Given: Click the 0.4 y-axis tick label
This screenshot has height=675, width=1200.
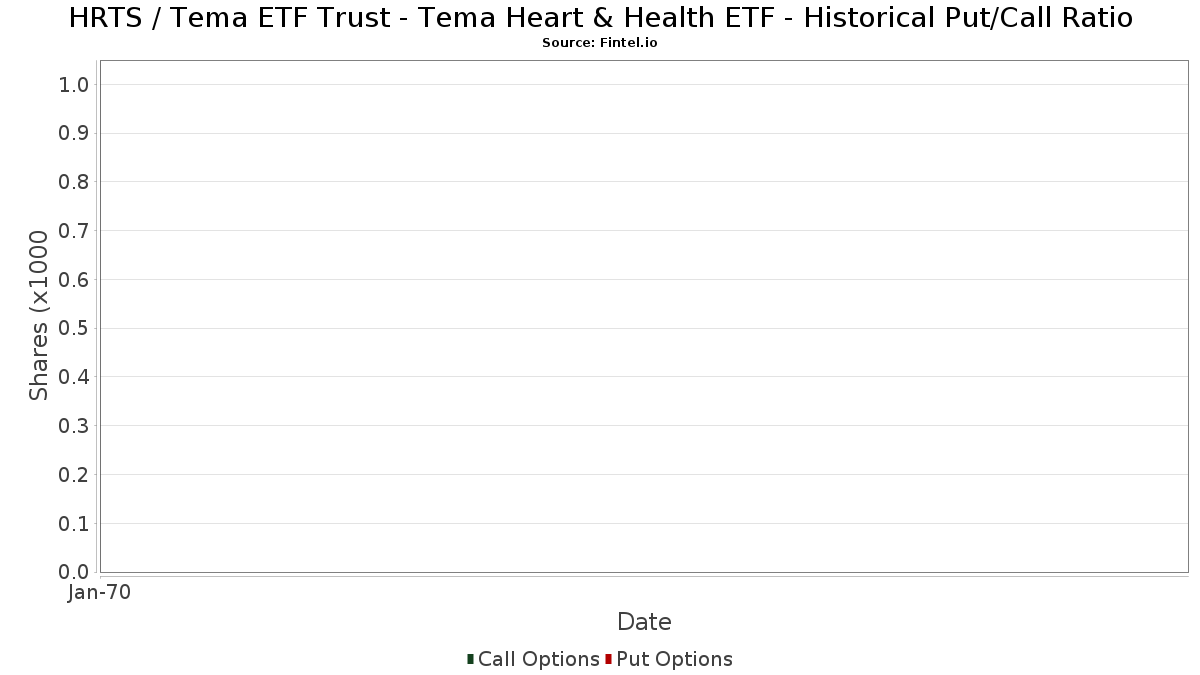Looking at the screenshot, I should point(75,377).
